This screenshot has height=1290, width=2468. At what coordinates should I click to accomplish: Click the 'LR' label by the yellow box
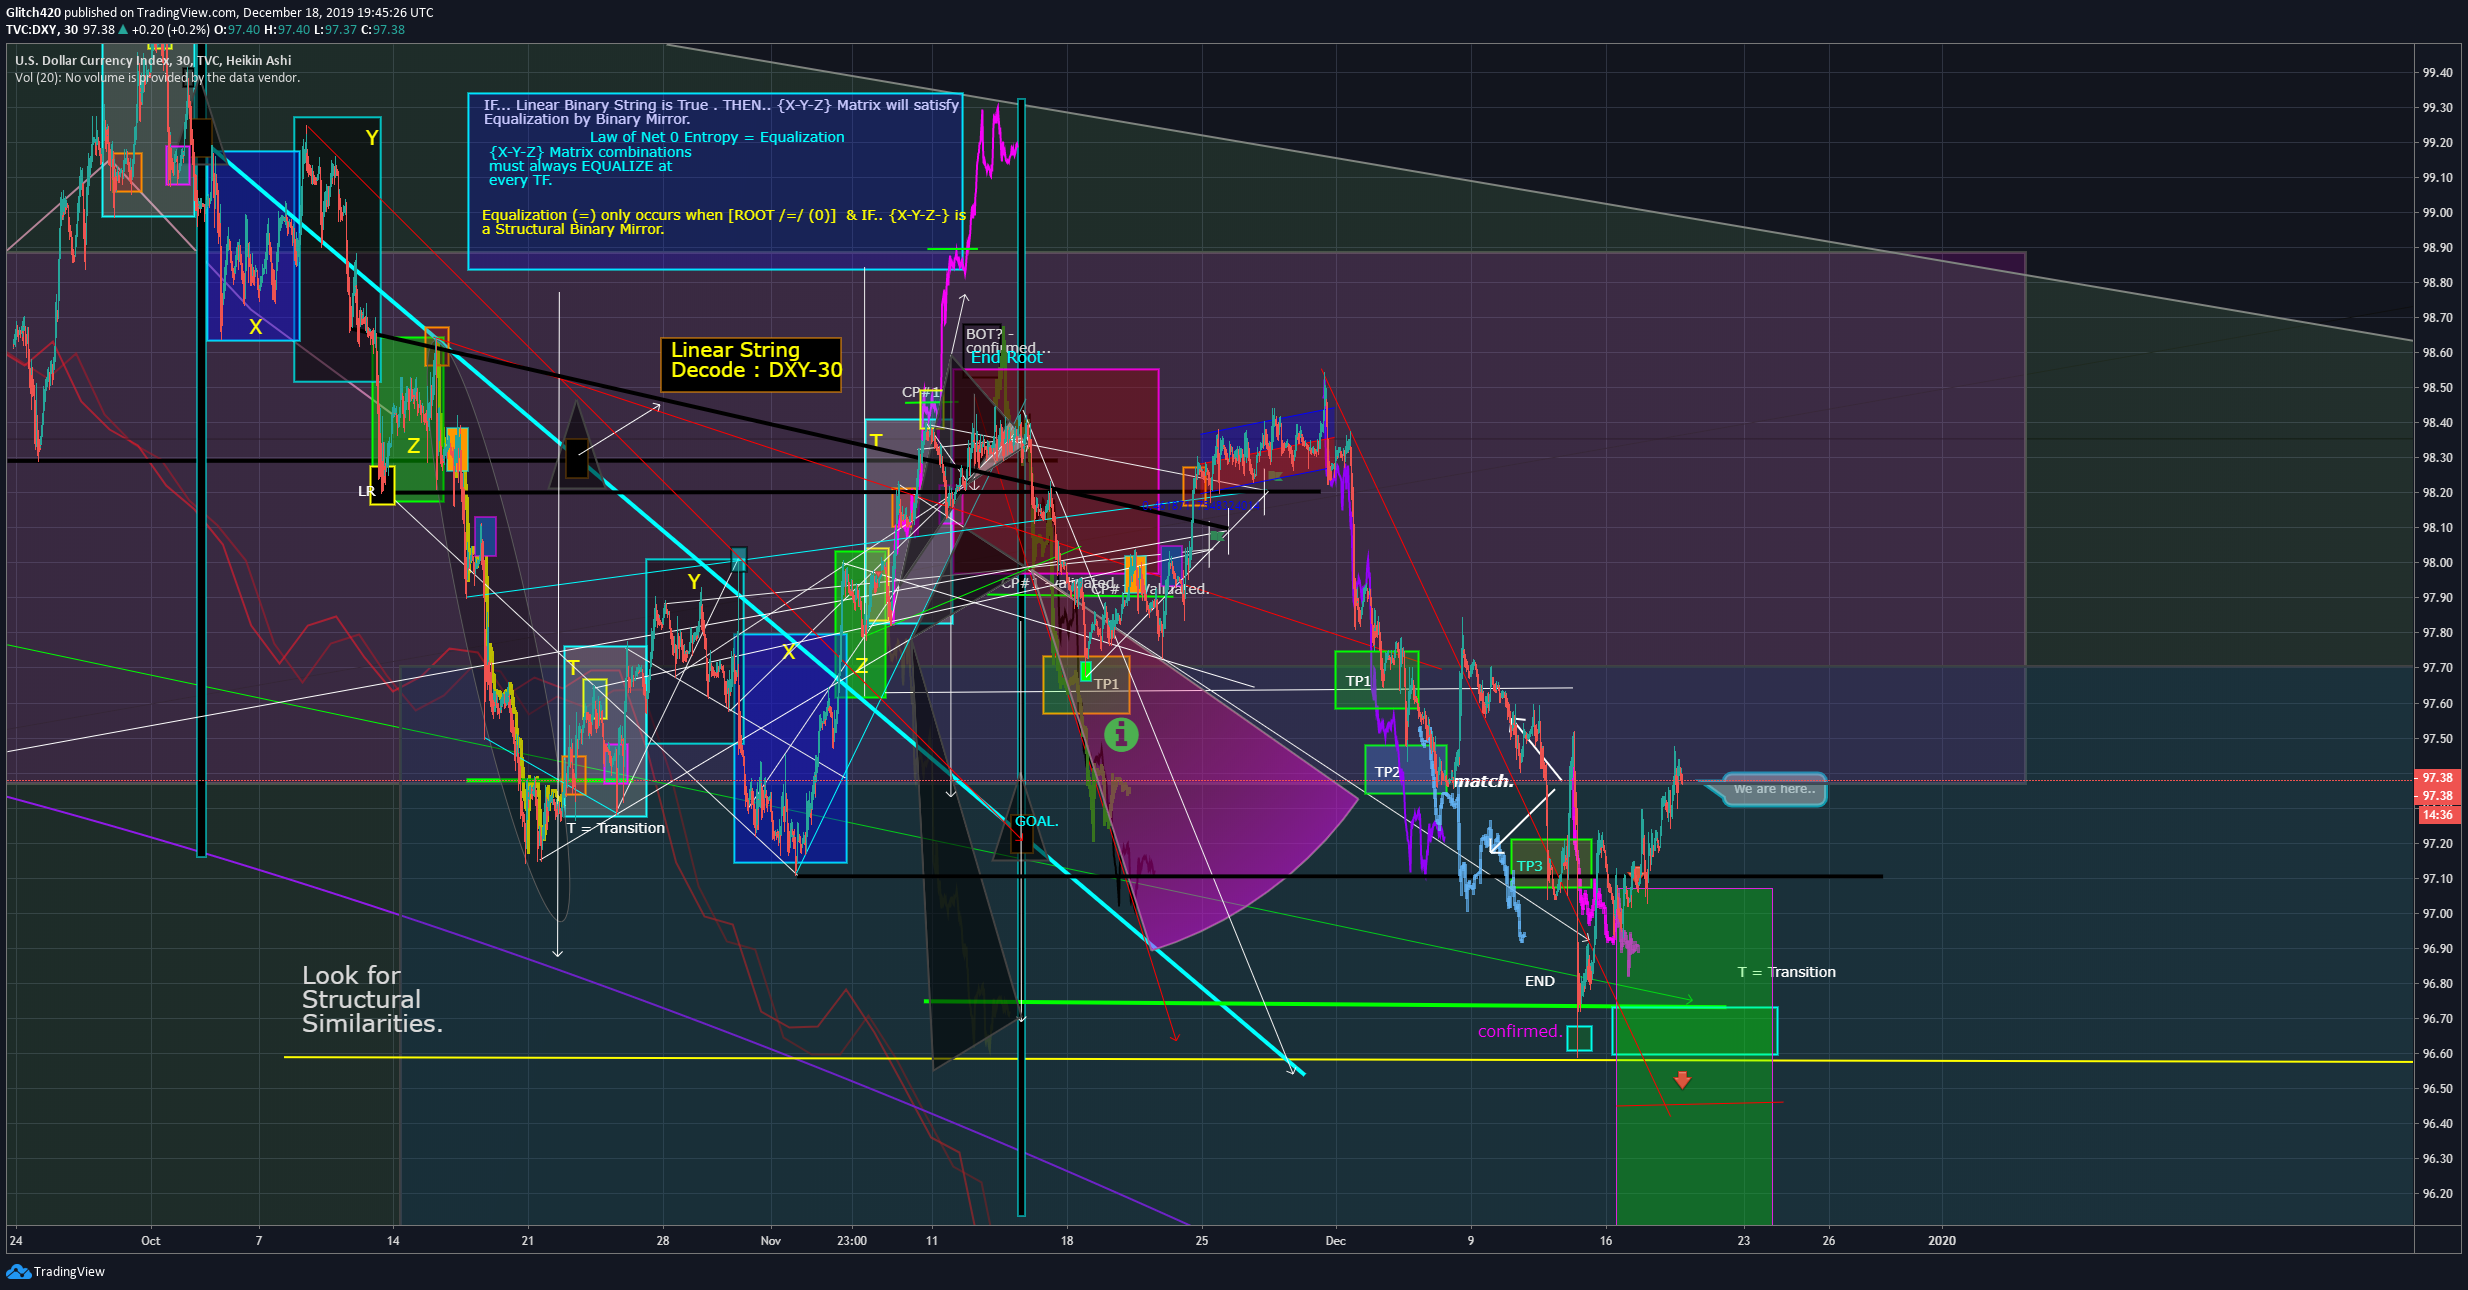(x=367, y=491)
